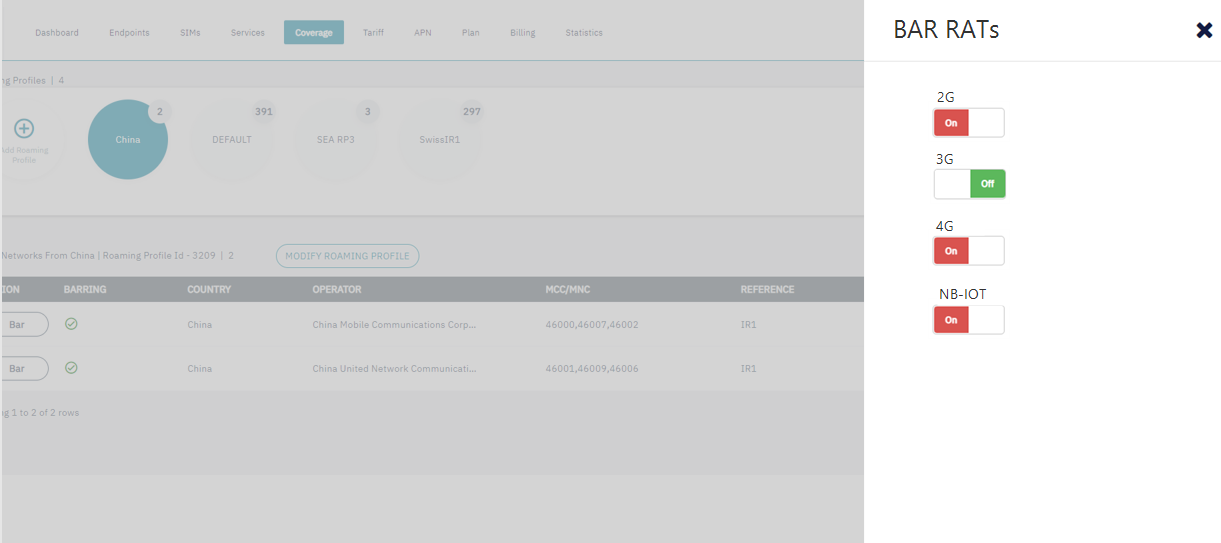Open the Dashboard tab

57,33
